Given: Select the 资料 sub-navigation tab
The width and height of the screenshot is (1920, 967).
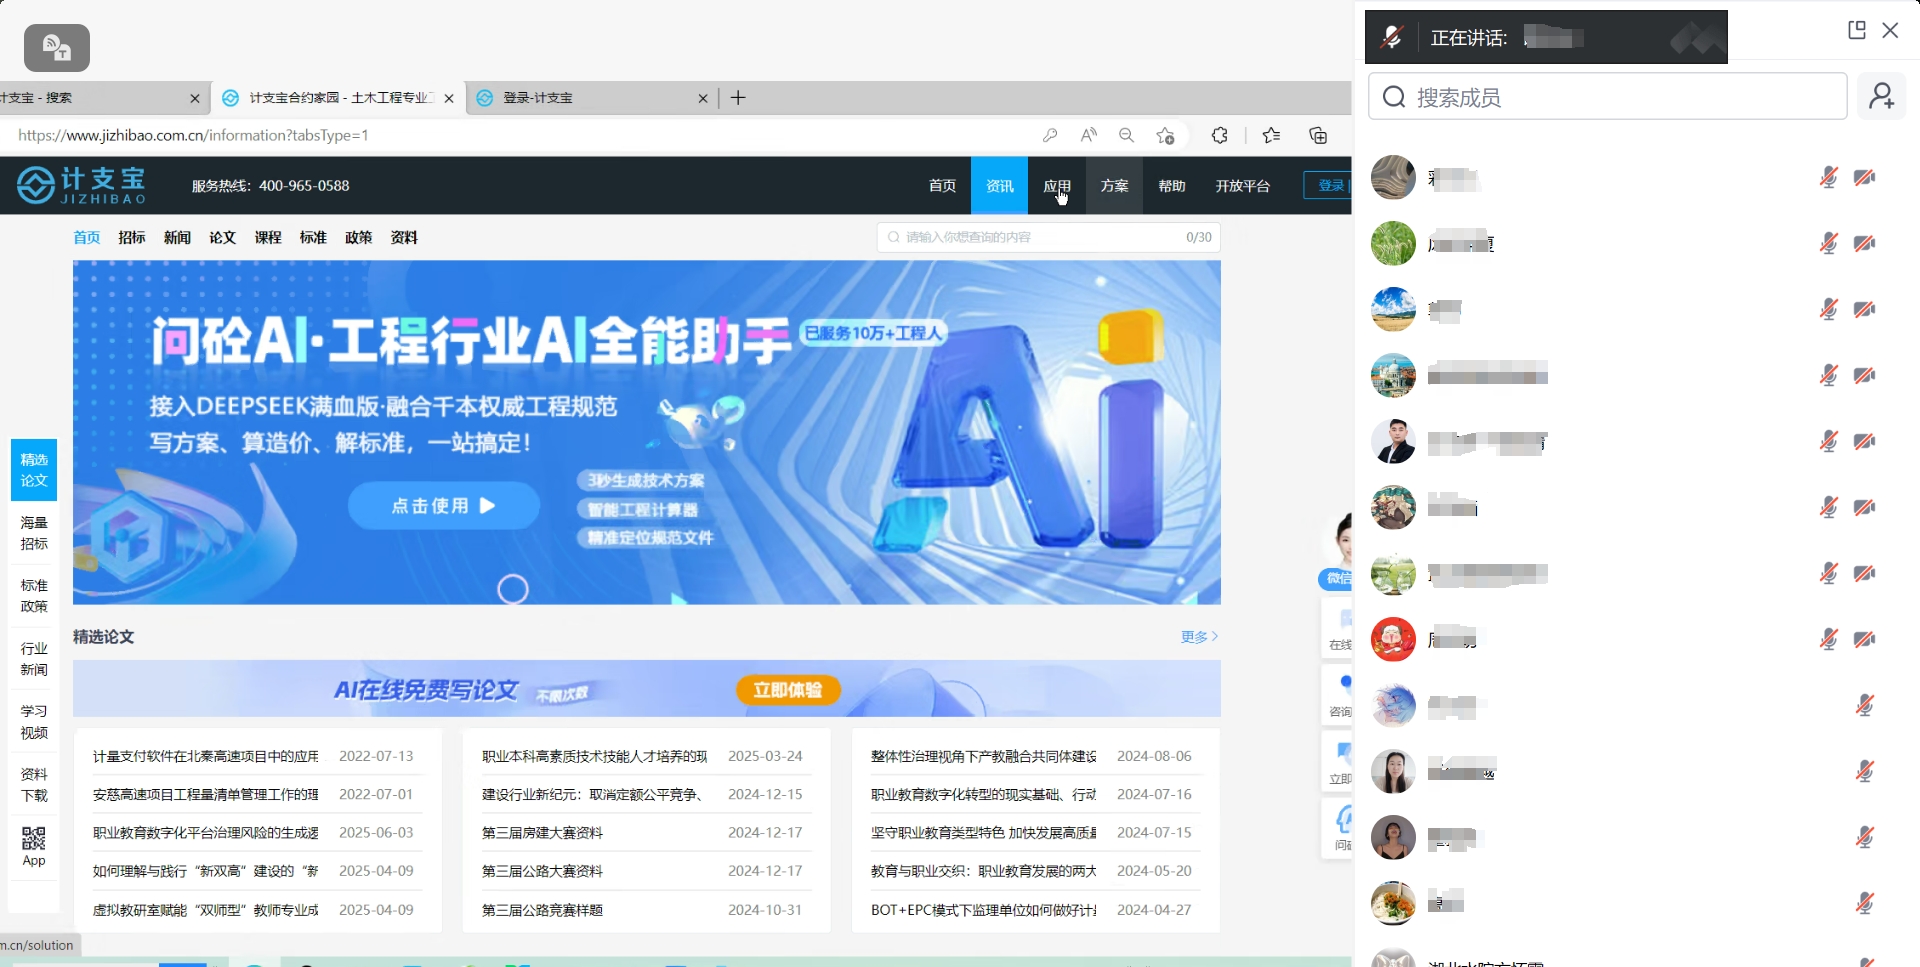Looking at the screenshot, I should [x=404, y=237].
